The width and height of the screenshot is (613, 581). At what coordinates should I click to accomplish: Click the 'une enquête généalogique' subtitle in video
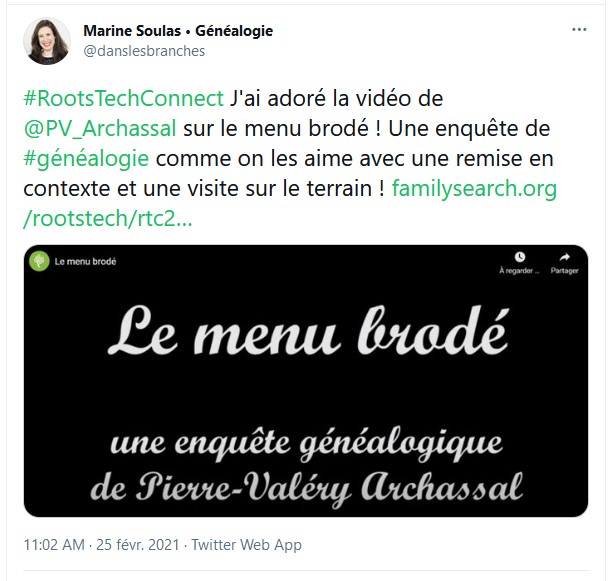(306, 444)
